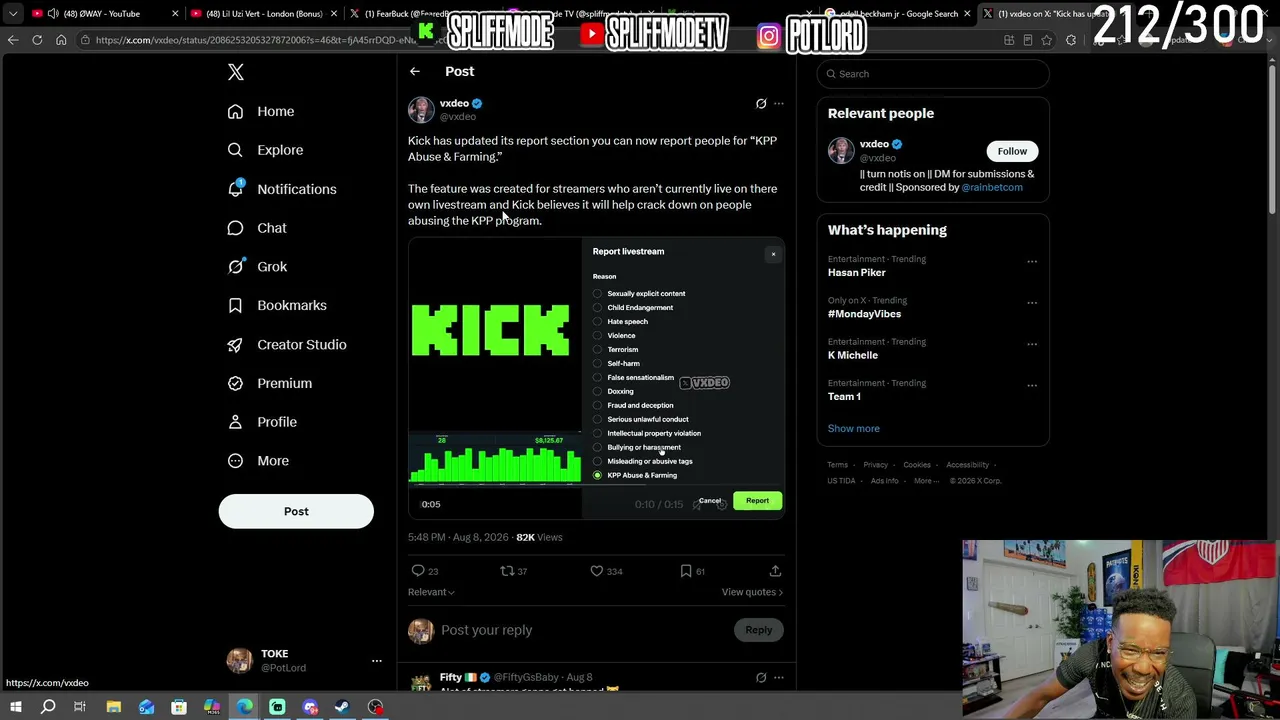
Task: Select the 'Hate speech' radio in the video
Action: click(x=597, y=322)
